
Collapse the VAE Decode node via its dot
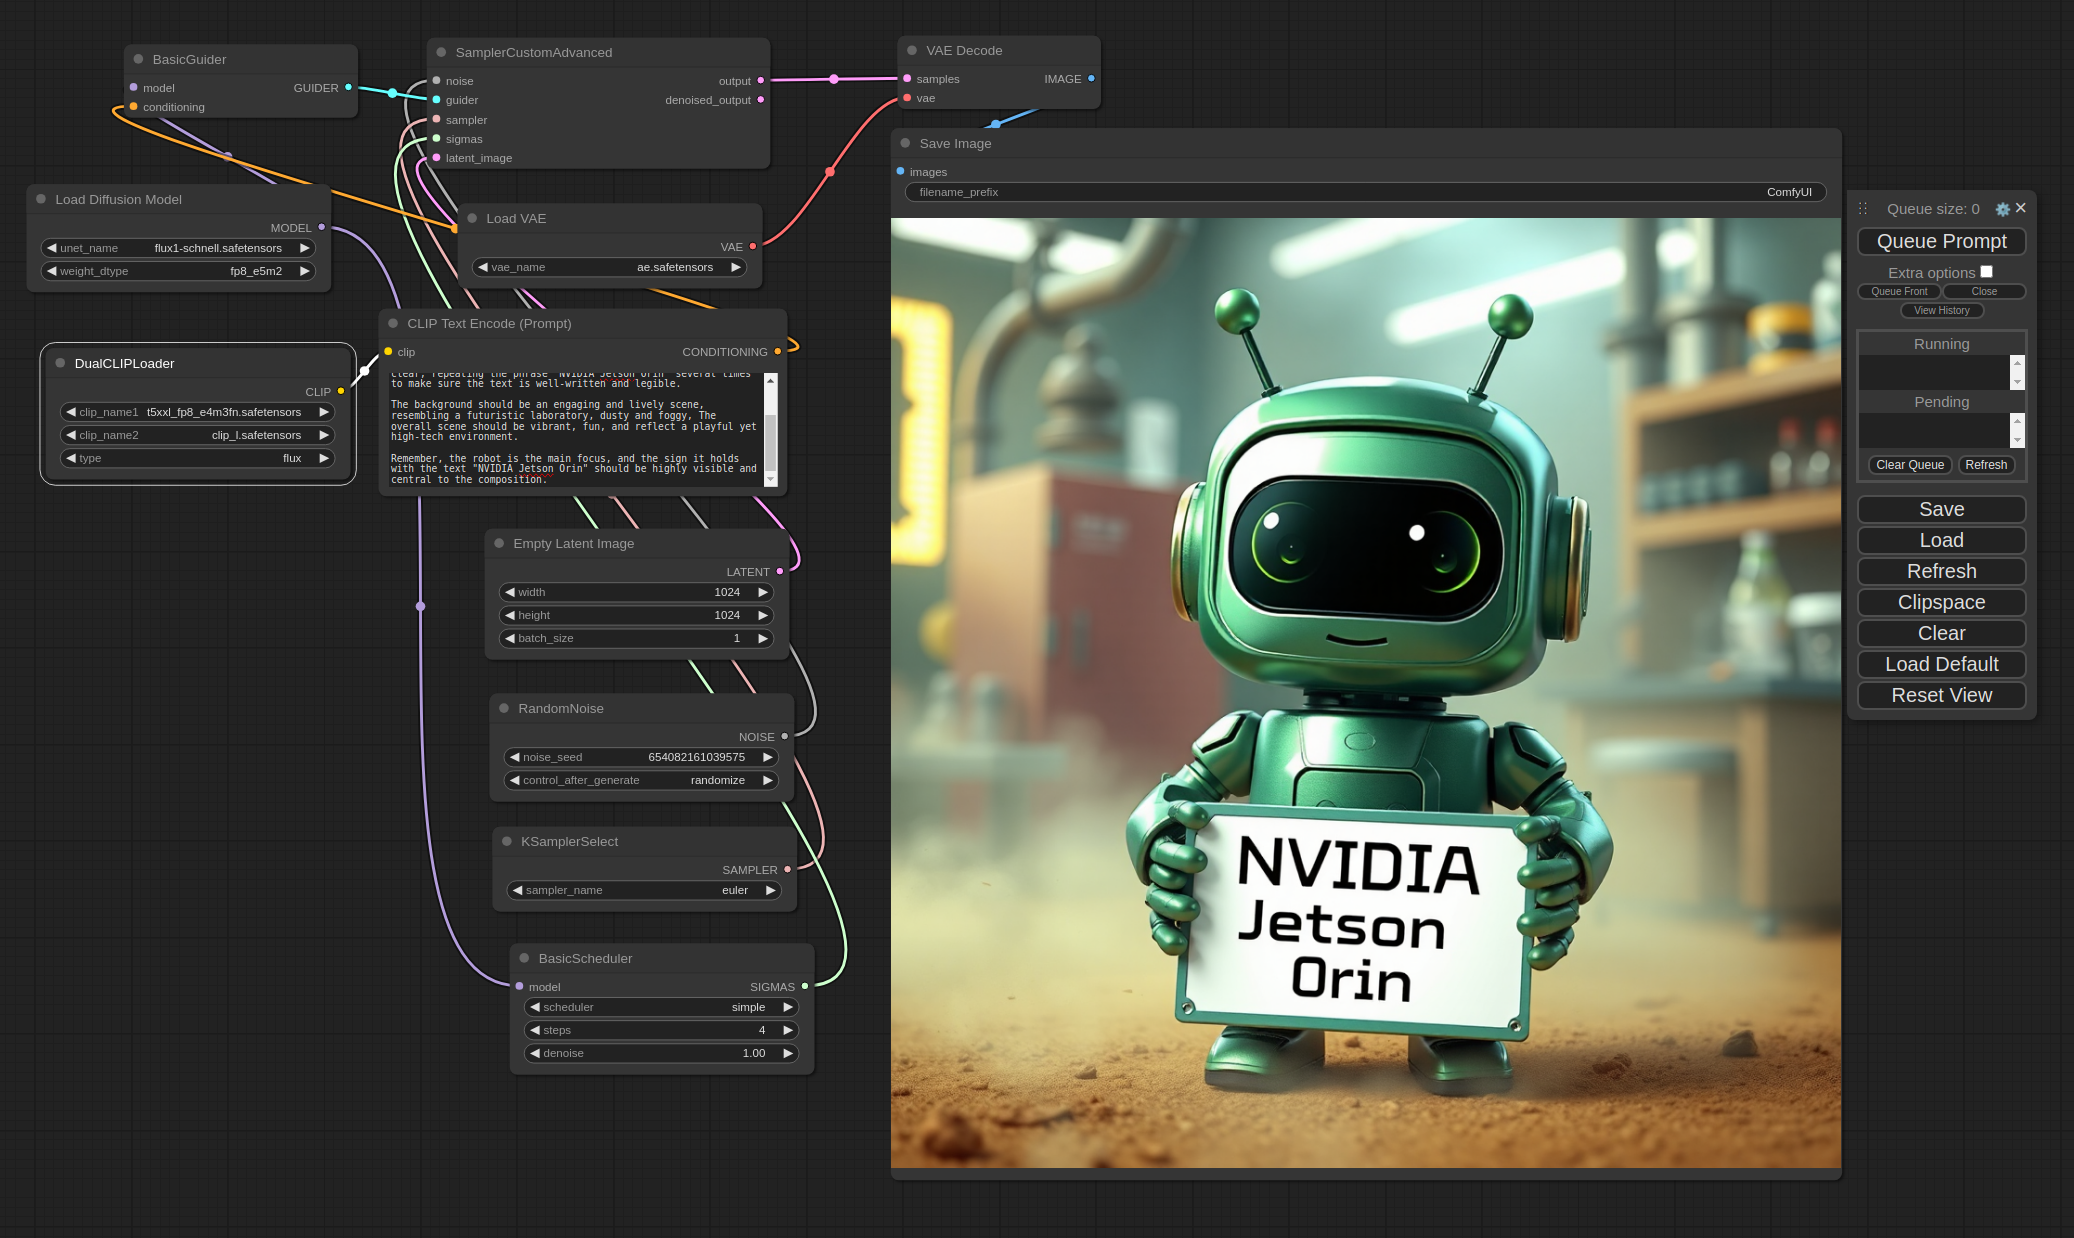912,50
